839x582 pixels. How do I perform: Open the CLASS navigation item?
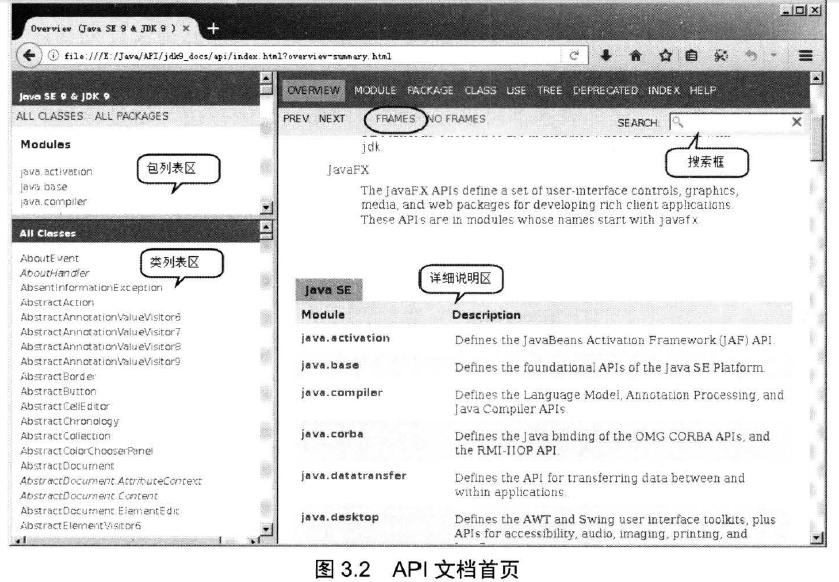(480, 90)
